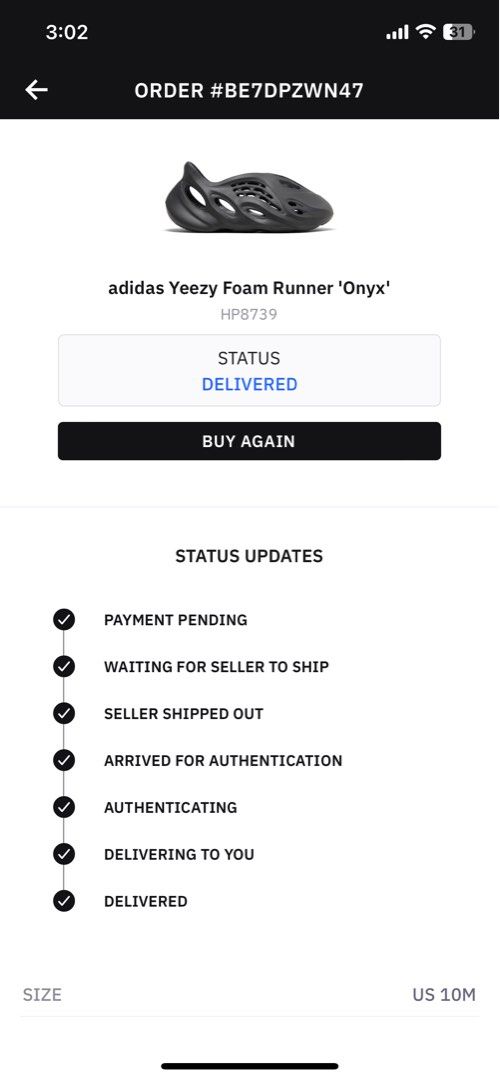Tap the Size US 10M row
This screenshot has width=500, height=1080.
coord(249,995)
